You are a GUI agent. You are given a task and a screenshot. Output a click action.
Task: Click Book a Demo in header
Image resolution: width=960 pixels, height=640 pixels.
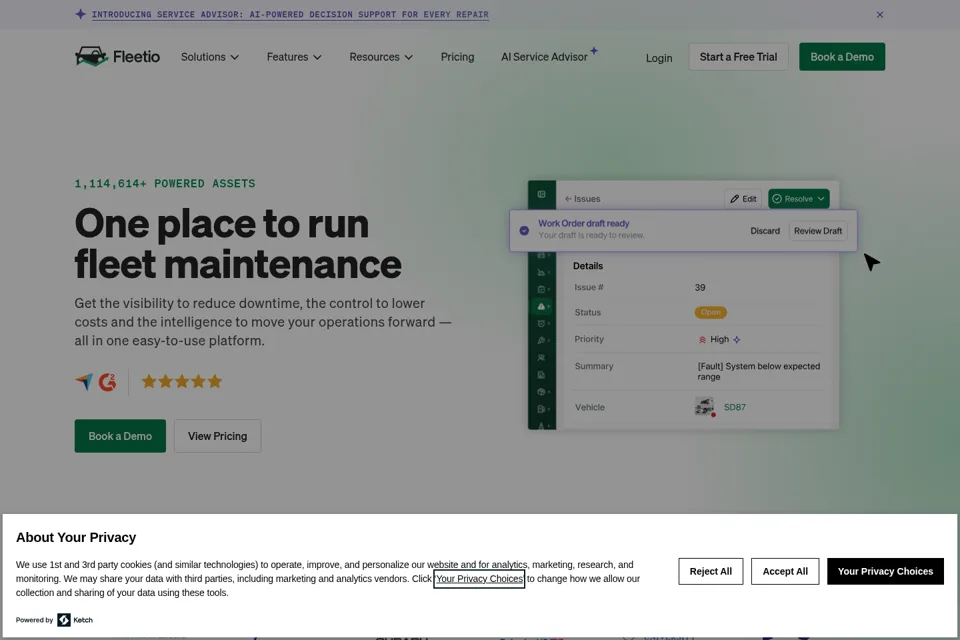[842, 57]
